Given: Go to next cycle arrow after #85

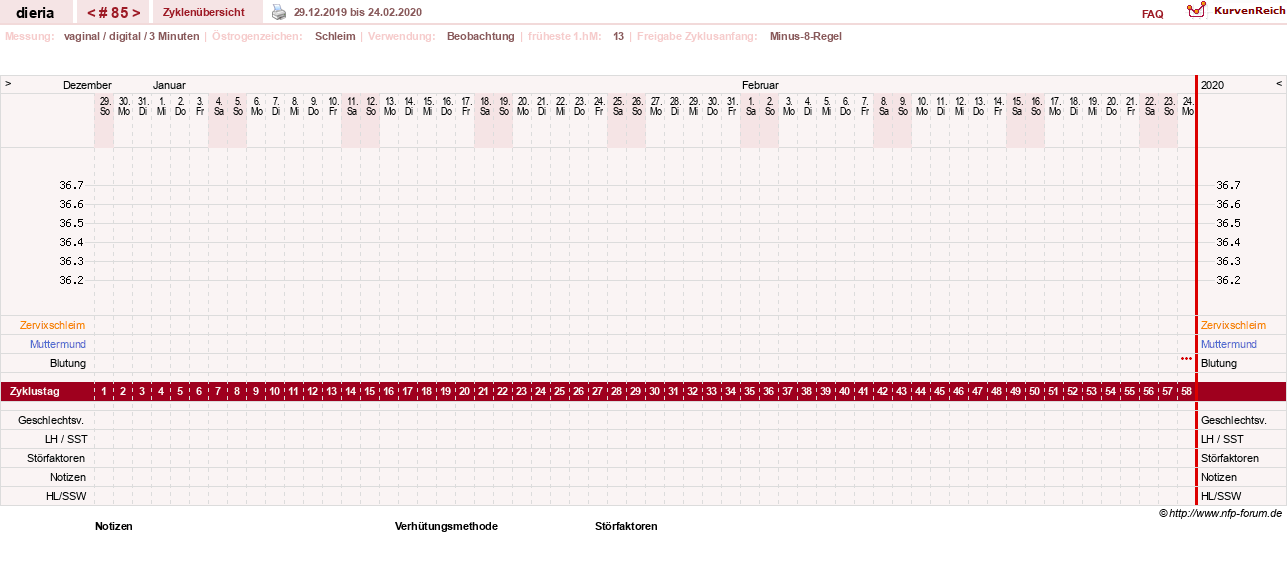Looking at the screenshot, I should pos(135,13).
